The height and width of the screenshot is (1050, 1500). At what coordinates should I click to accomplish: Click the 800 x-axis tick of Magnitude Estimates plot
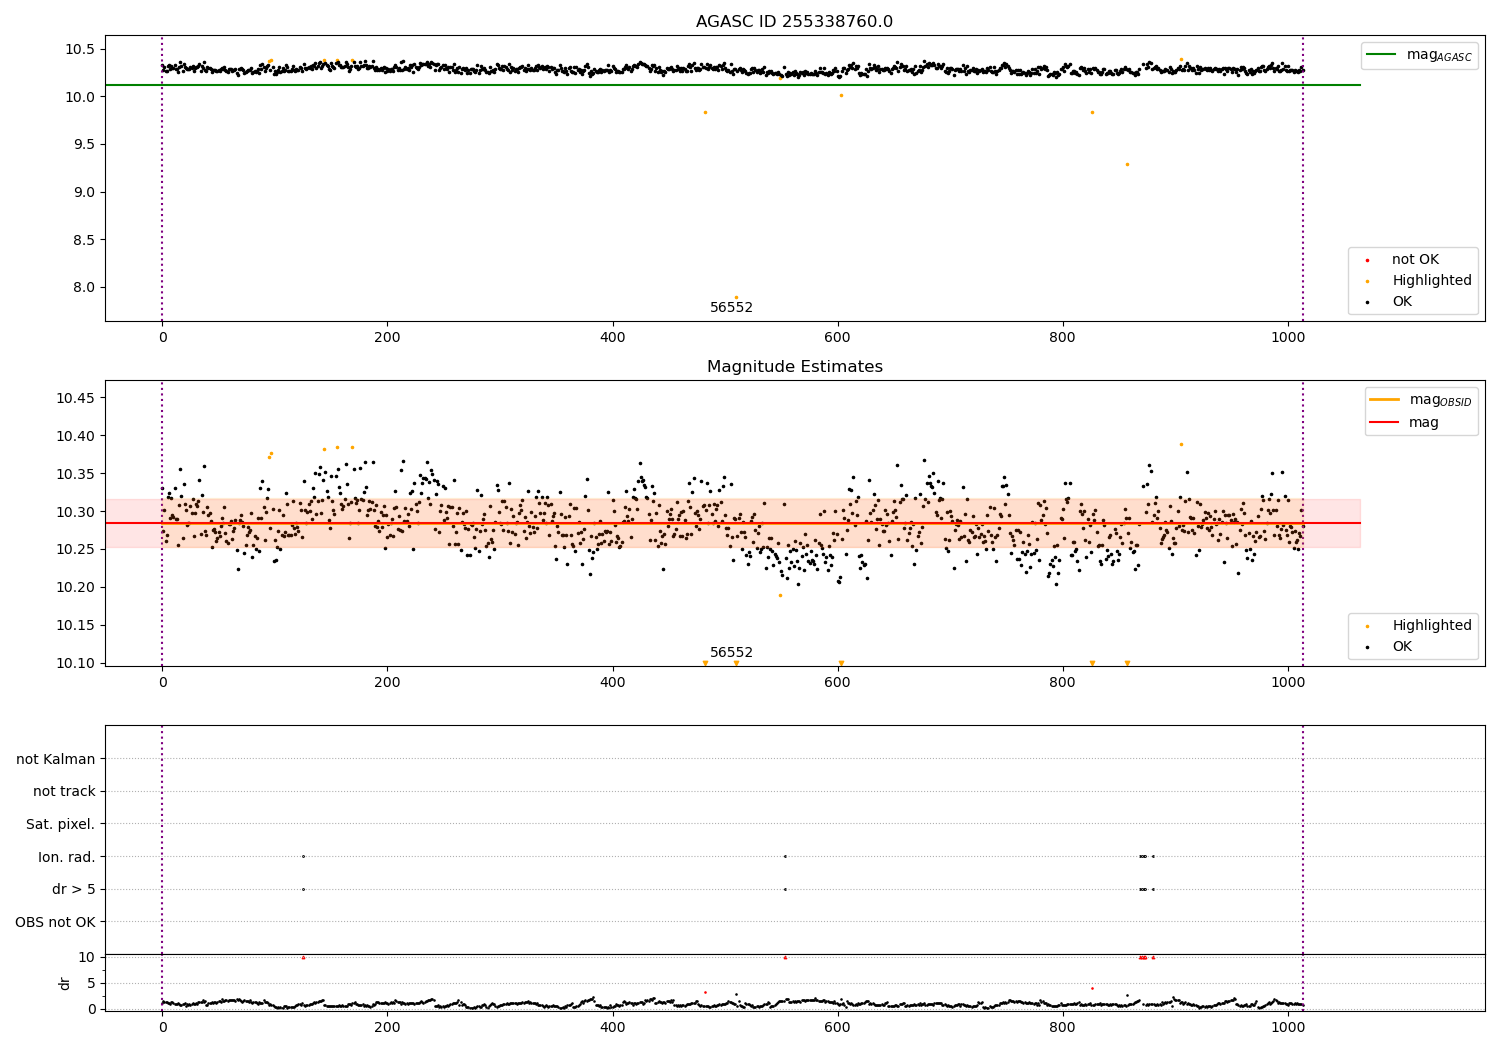pos(1063,683)
